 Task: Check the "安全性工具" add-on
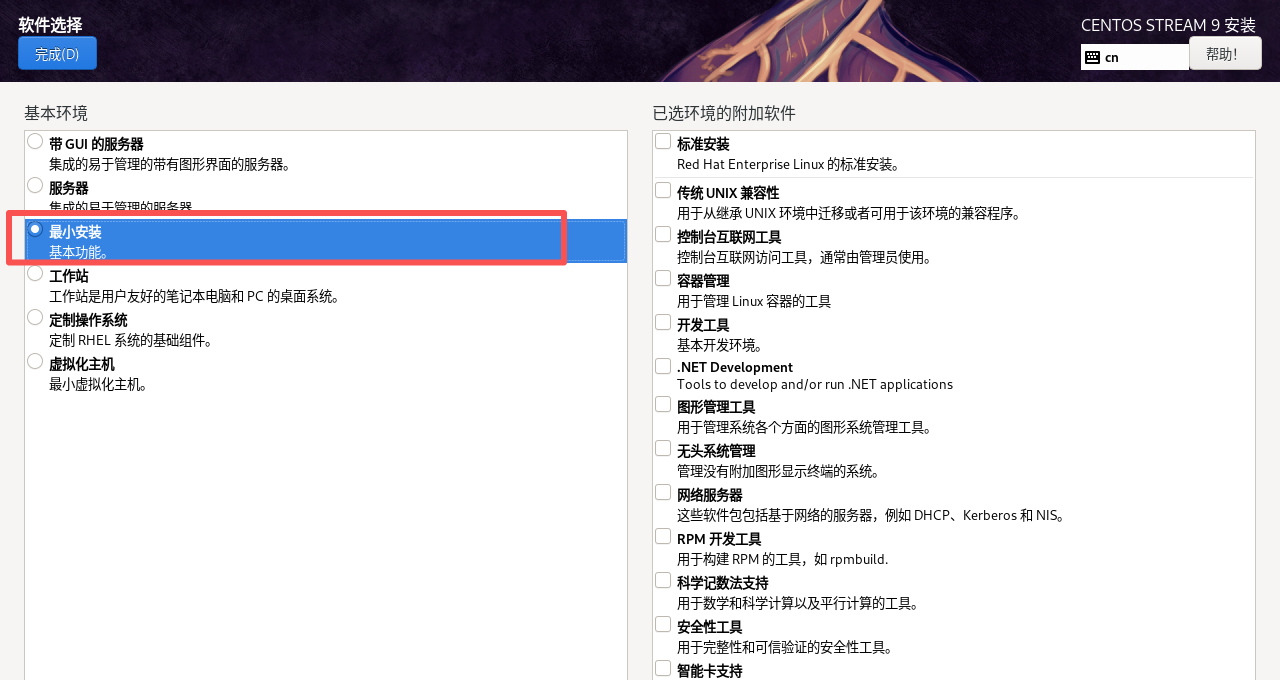click(x=662, y=623)
